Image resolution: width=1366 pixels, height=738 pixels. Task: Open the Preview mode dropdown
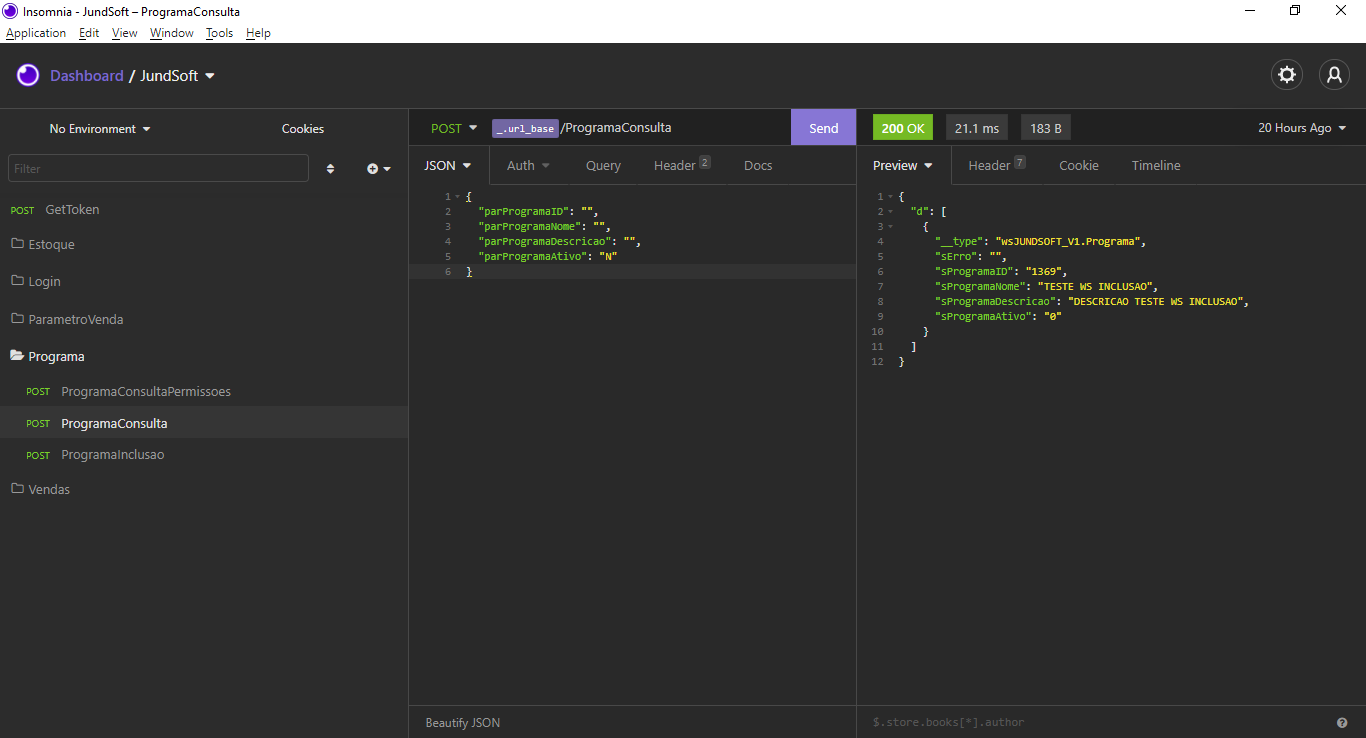coord(903,166)
